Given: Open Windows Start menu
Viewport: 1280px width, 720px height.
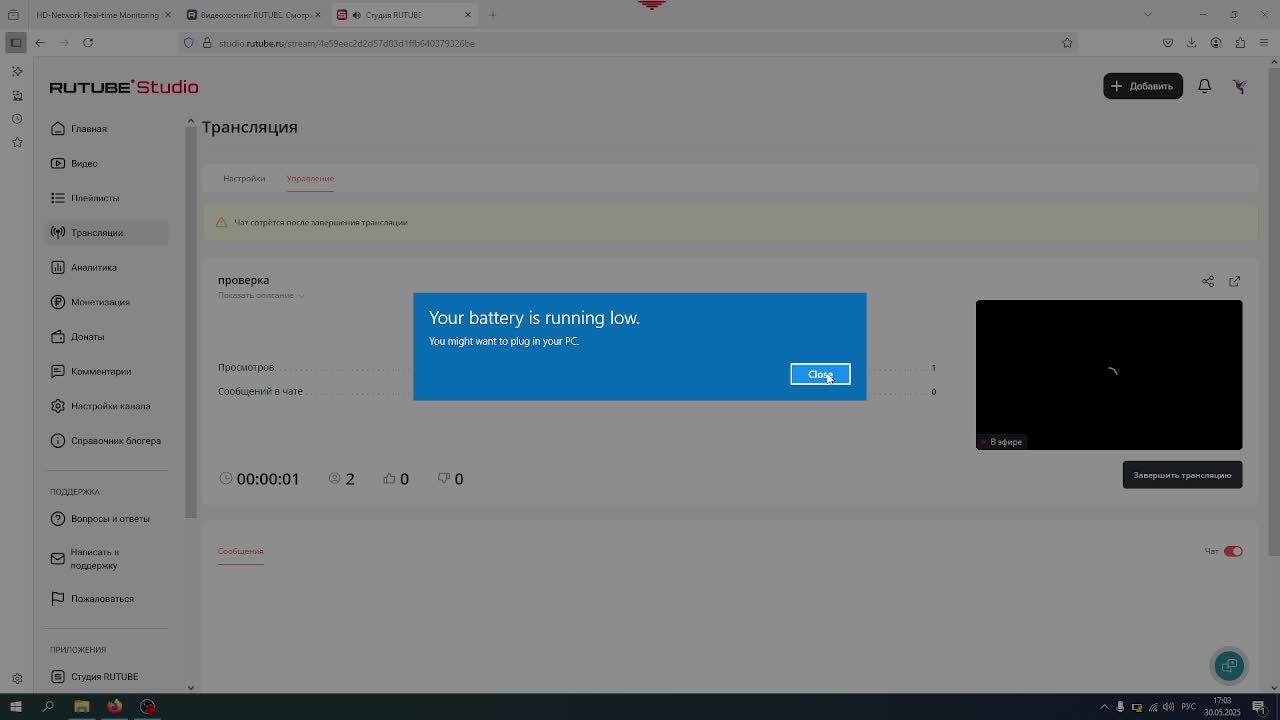Looking at the screenshot, I should coord(15,707).
